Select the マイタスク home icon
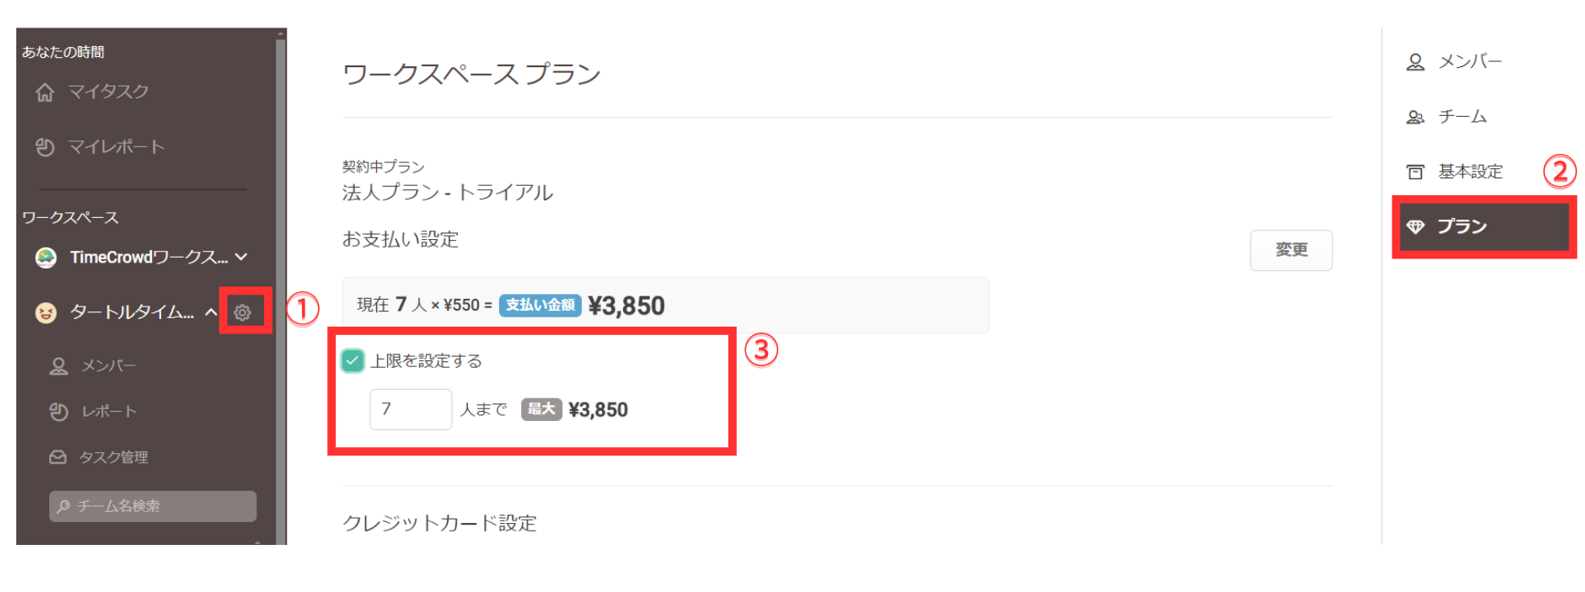 point(46,91)
